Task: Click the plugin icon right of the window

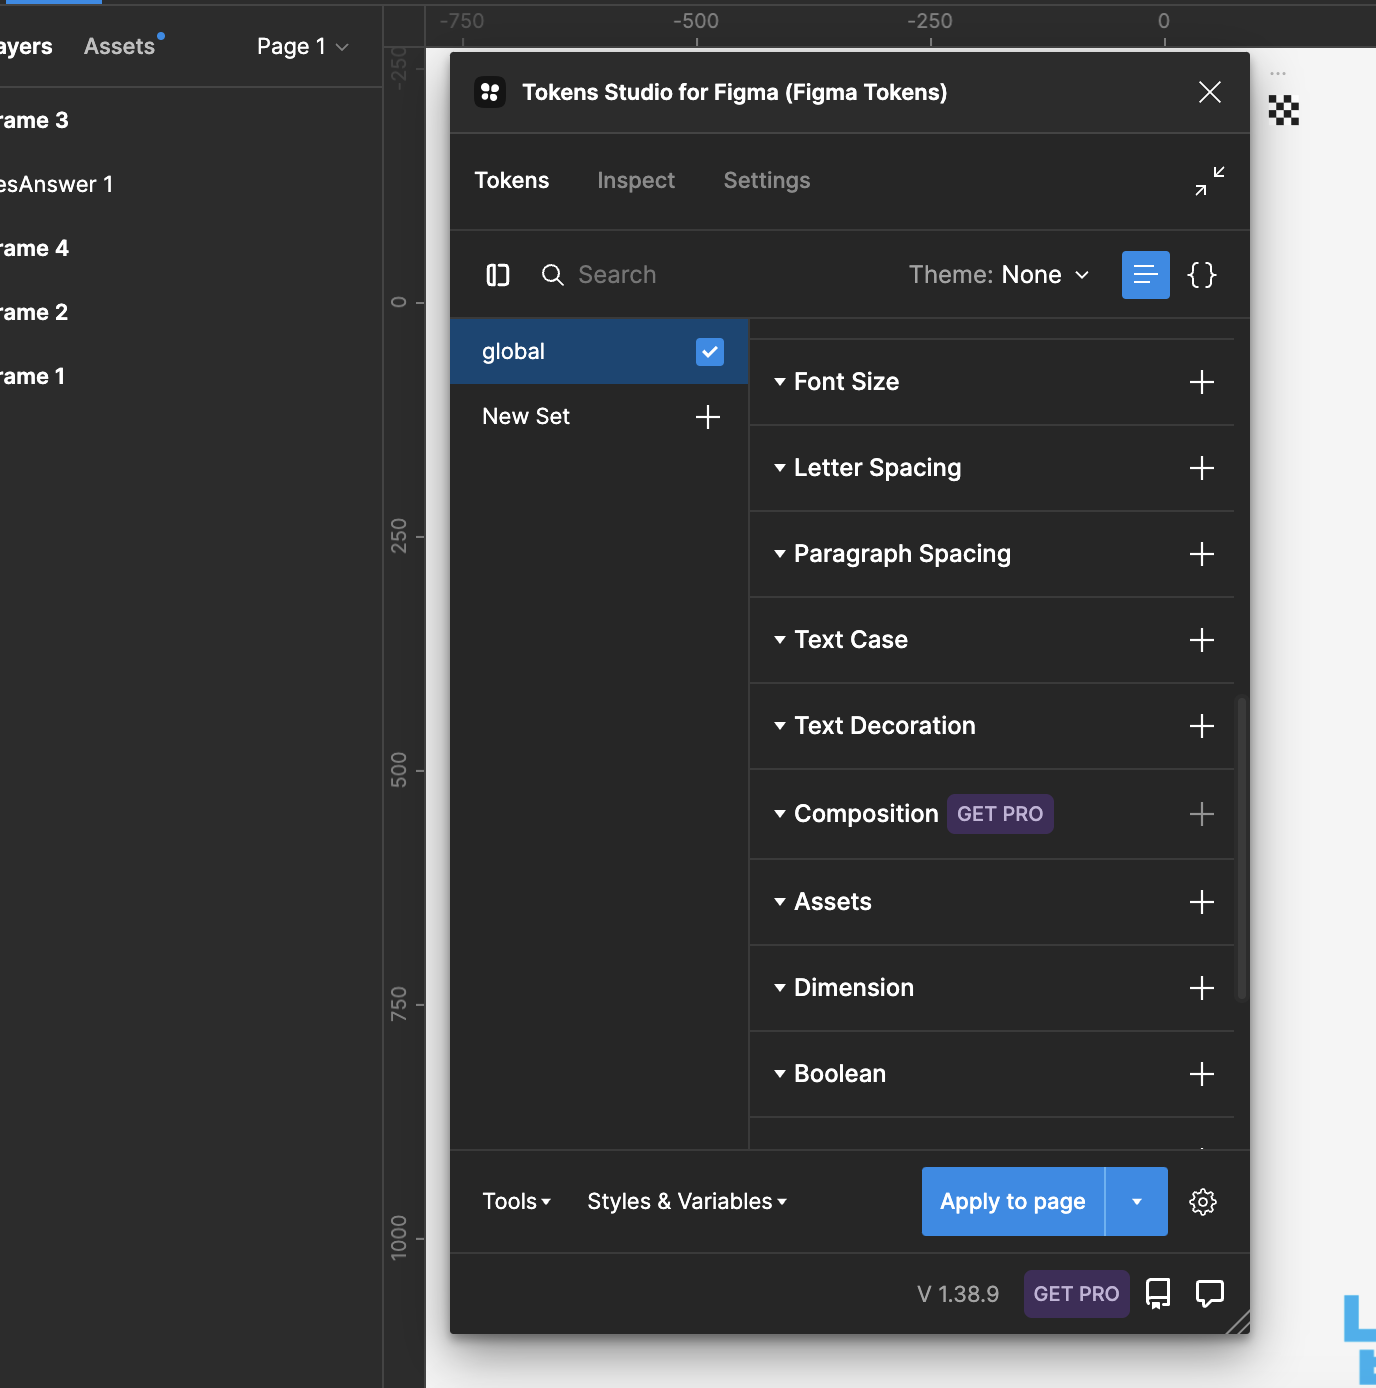Action: click(1283, 110)
